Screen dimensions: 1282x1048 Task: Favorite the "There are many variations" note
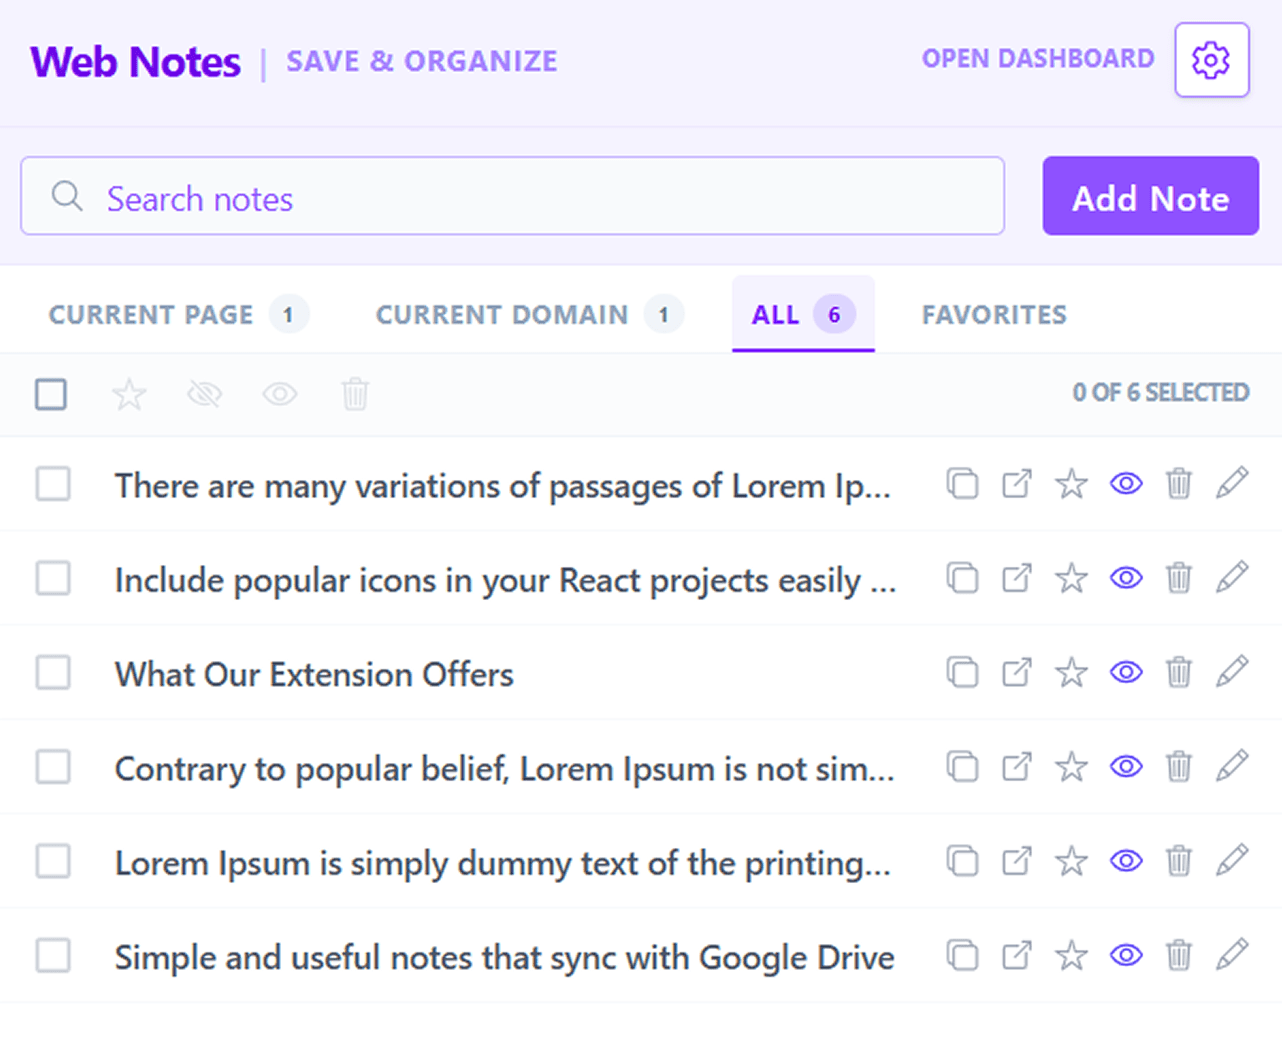[x=1071, y=484]
